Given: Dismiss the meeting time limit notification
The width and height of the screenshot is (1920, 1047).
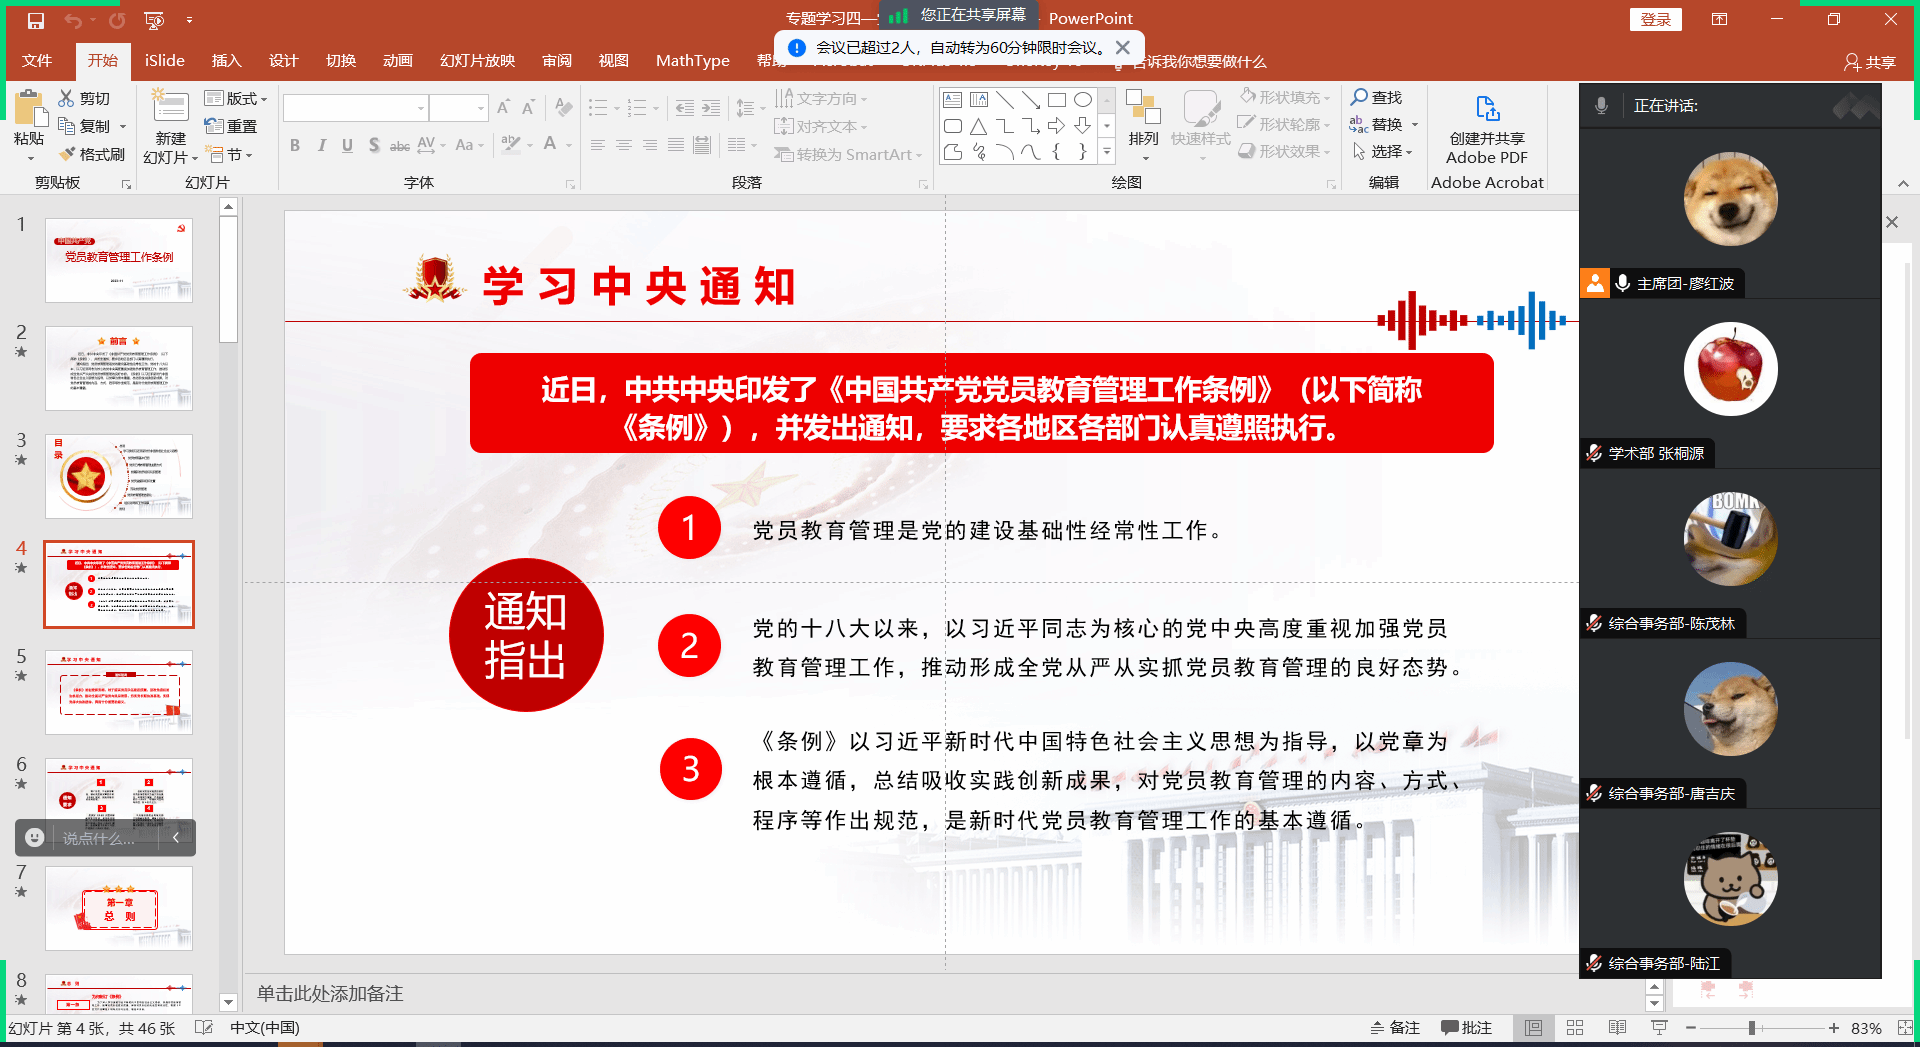Looking at the screenshot, I should [1123, 48].
